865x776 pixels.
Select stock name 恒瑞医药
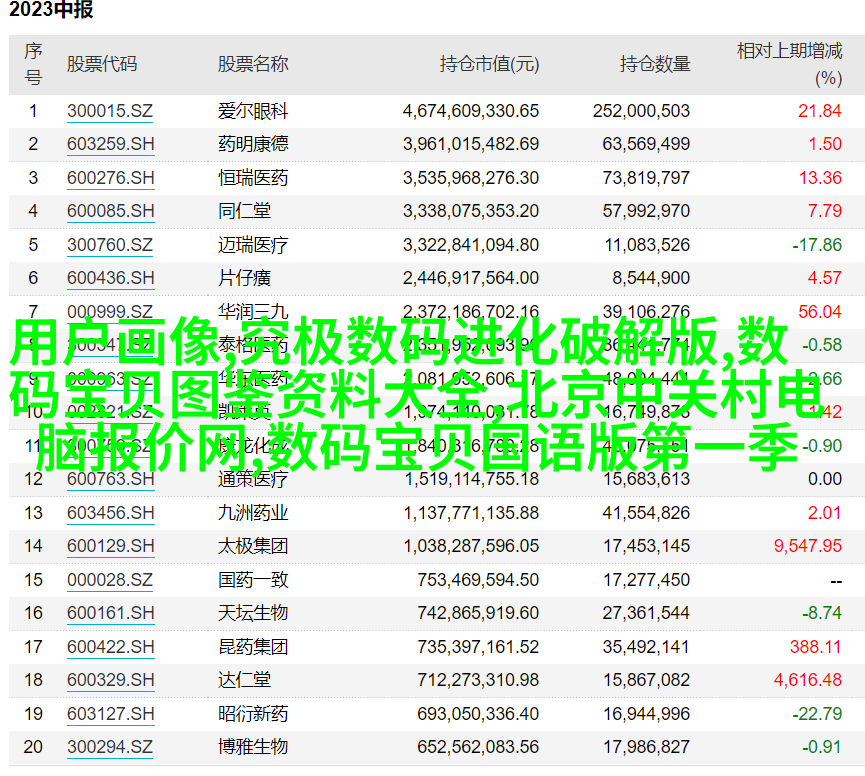[253, 178]
